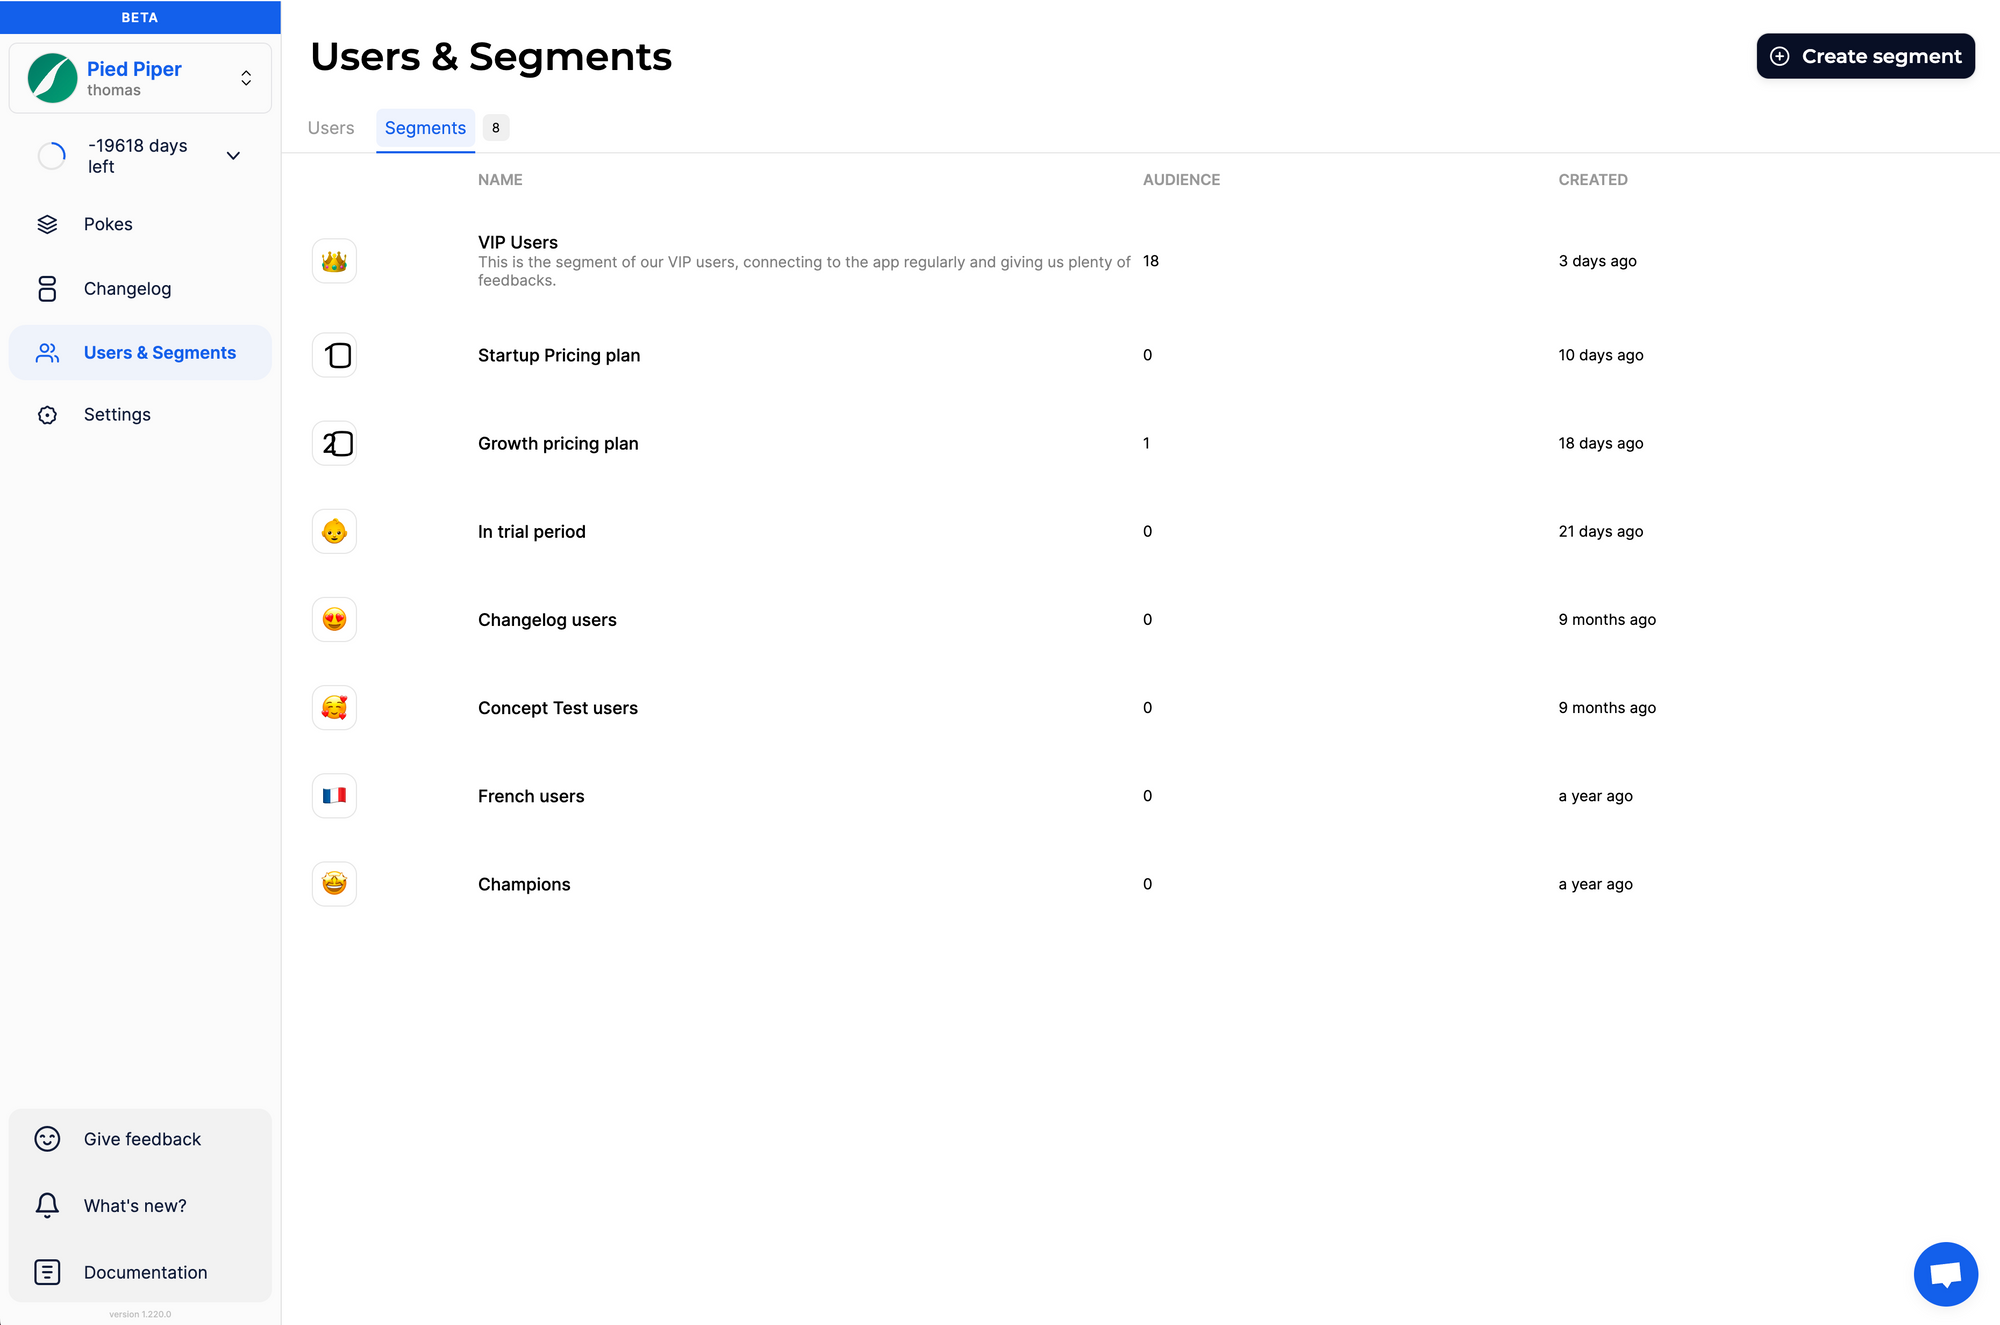The image size is (2000, 1325).
Task: Click the What's new bell icon
Action: tap(47, 1205)
